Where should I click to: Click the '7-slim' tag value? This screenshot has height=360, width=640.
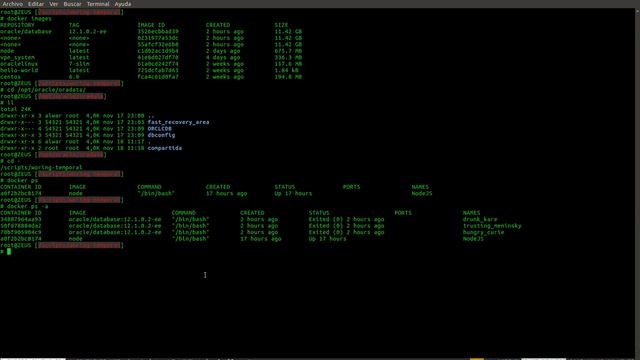[79, 64]
